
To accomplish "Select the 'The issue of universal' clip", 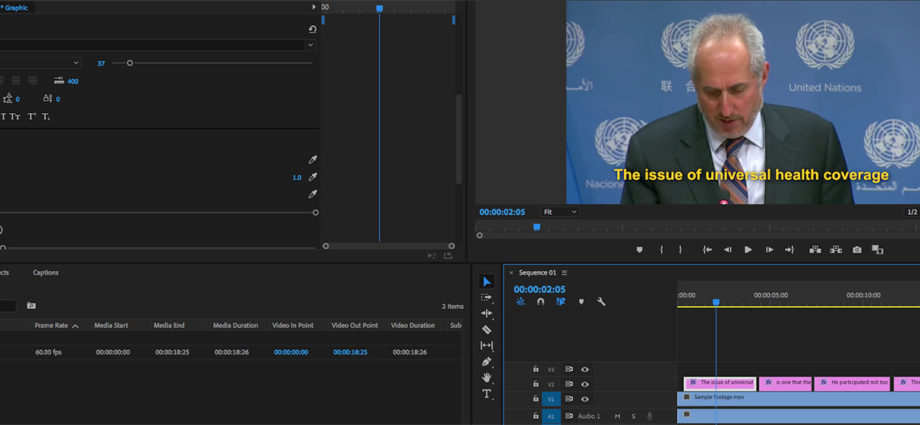I will click(x=720, y=384).
